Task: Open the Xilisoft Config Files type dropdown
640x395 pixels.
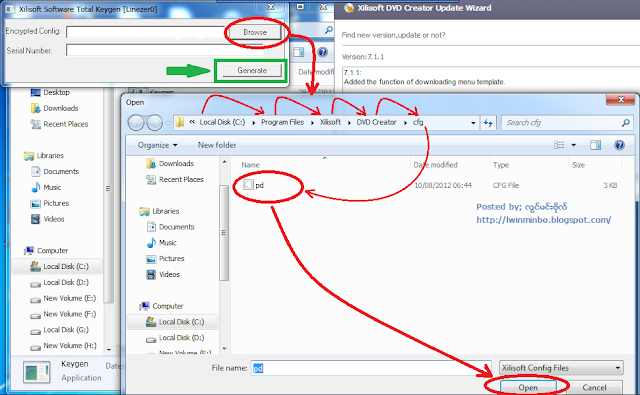Action: pos(561,368)
